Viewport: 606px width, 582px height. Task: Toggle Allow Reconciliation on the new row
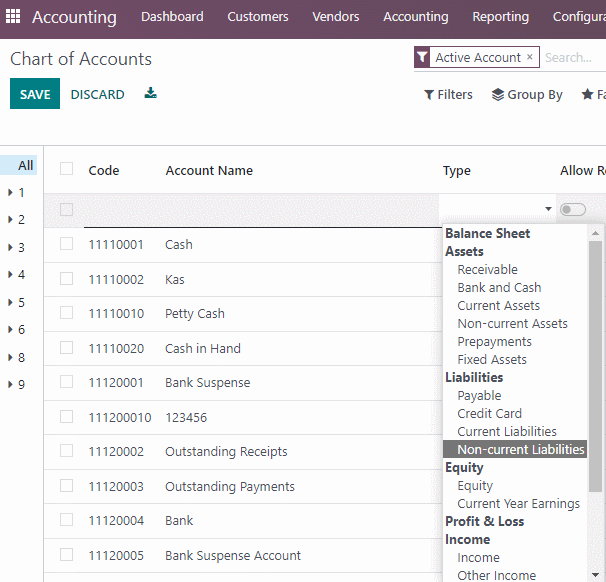coord(573,209)
